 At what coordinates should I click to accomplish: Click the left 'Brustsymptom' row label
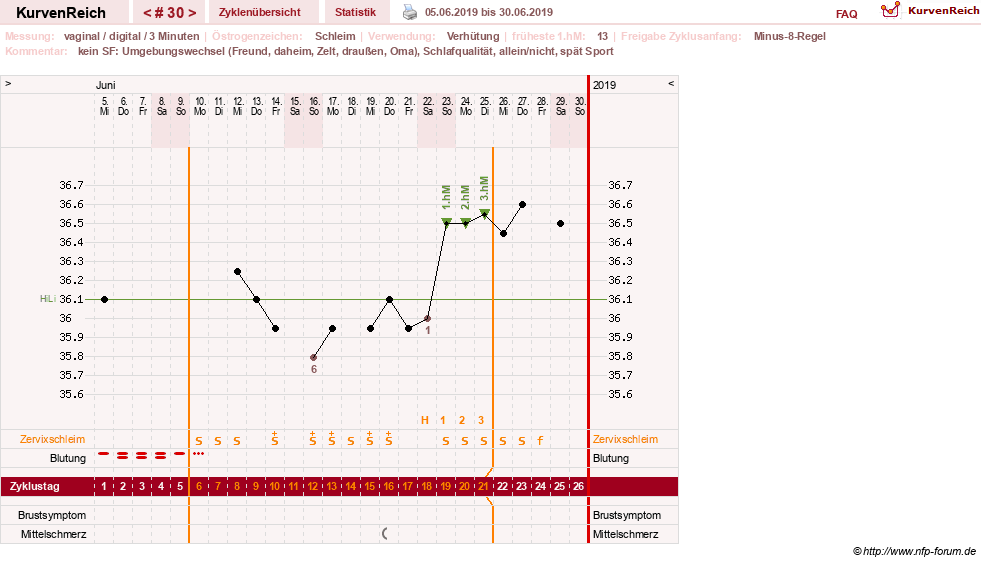(x=52, y=515)
